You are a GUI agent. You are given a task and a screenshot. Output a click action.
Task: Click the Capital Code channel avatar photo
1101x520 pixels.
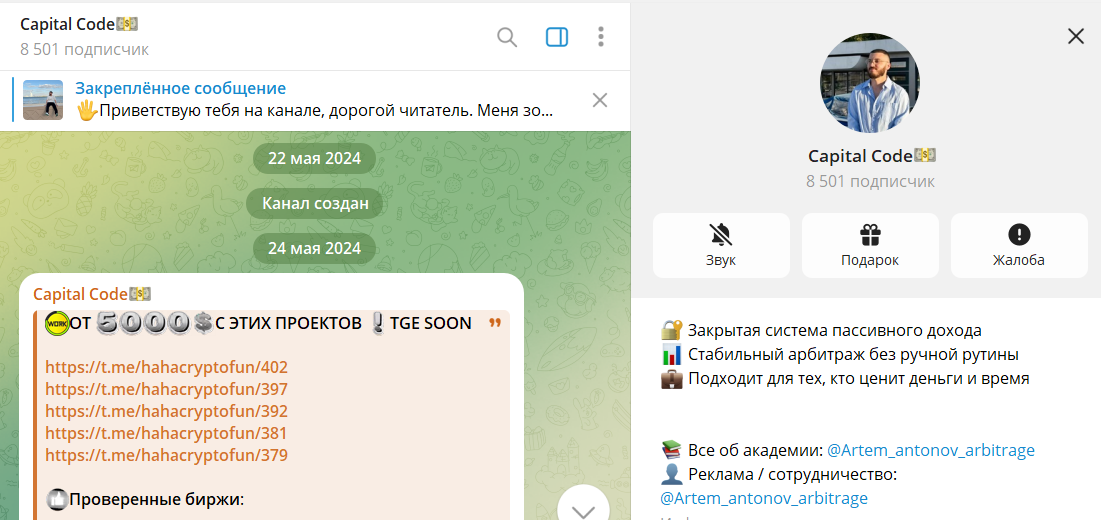pos(869,84)
